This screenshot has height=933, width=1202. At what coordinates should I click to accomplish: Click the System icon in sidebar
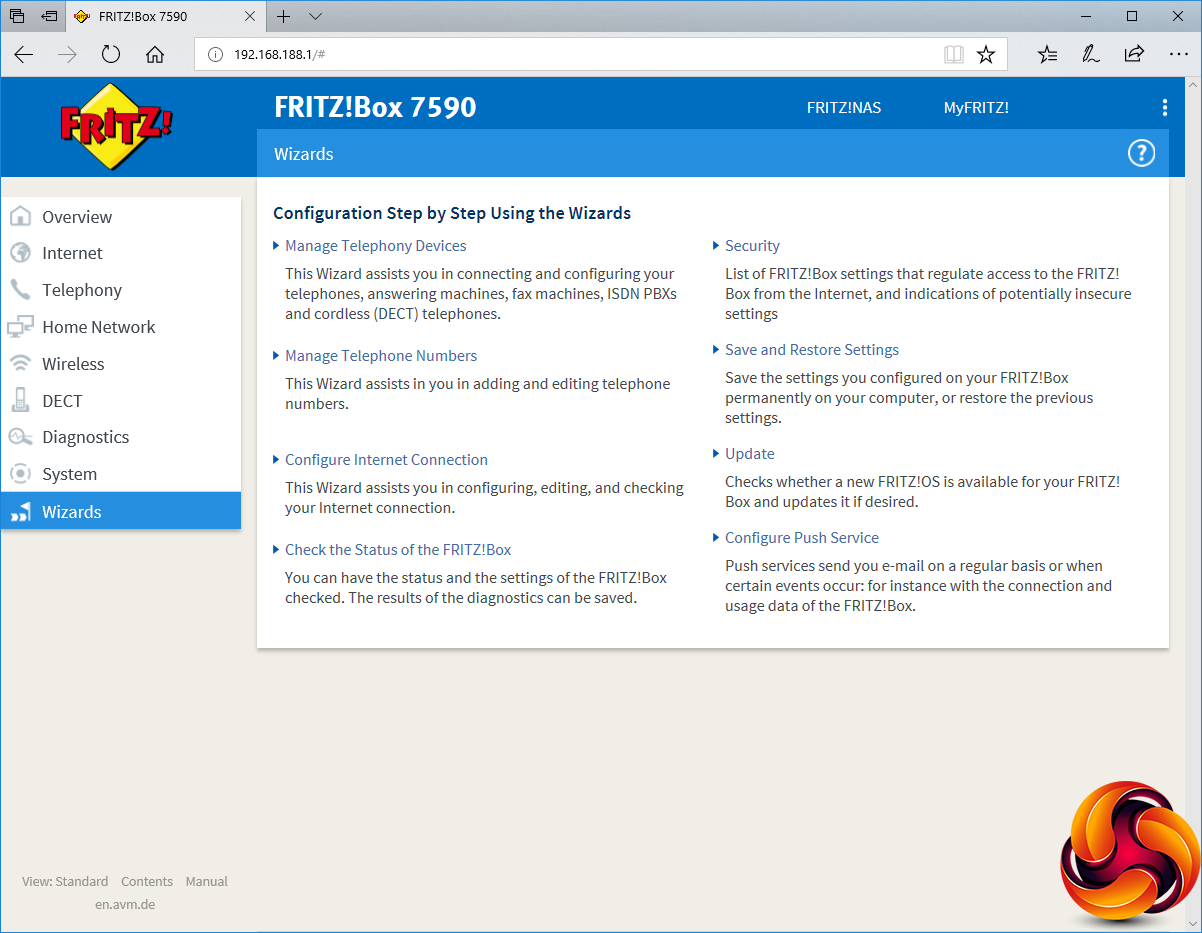tap(20, 474)
